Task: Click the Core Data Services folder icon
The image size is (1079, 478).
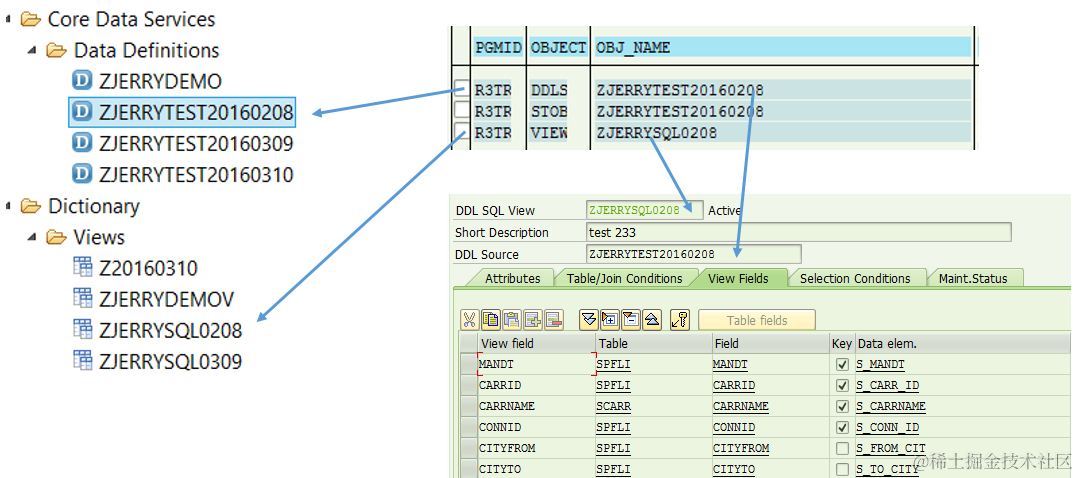Action: [31, 19]
